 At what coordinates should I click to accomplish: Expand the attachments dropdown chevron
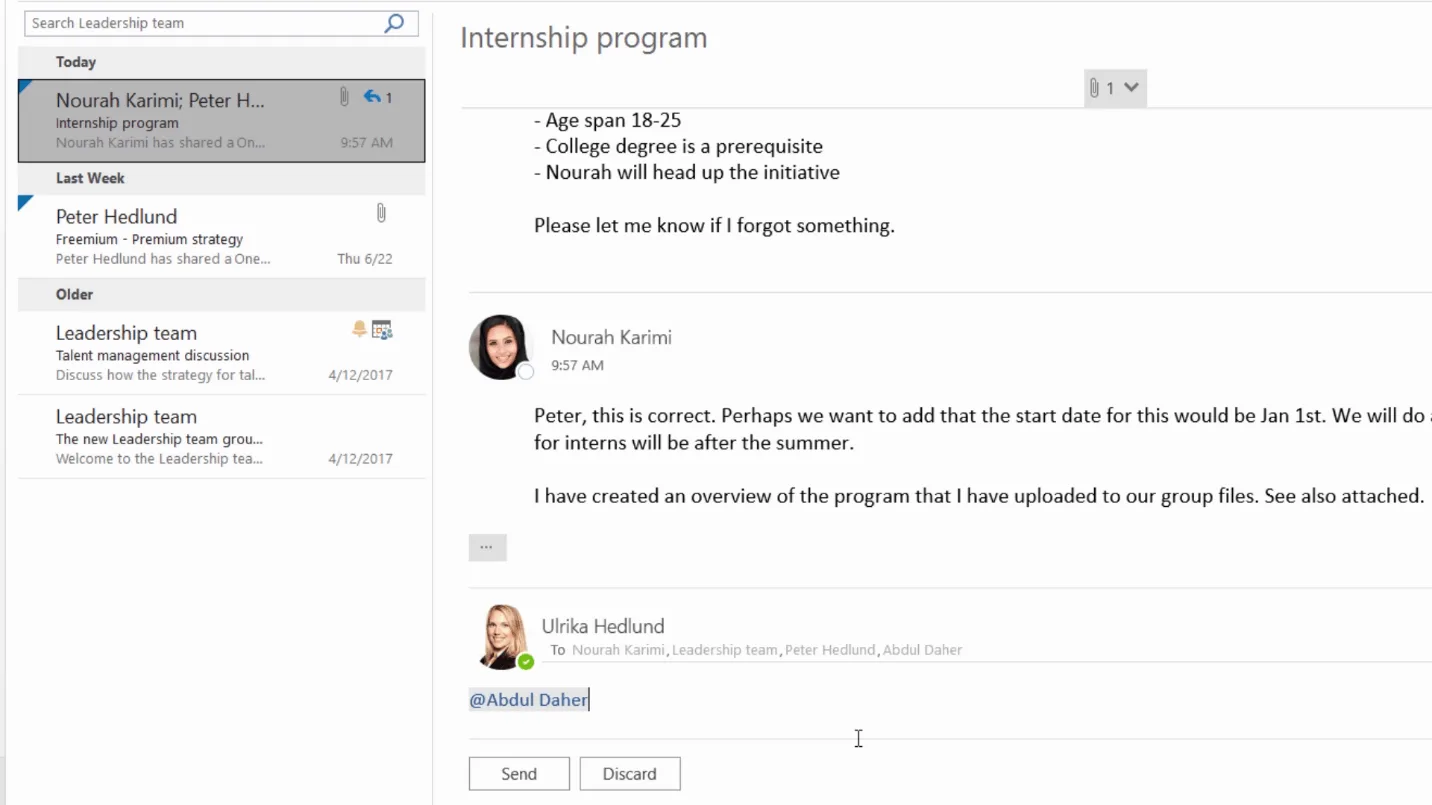pos(1131,87)
